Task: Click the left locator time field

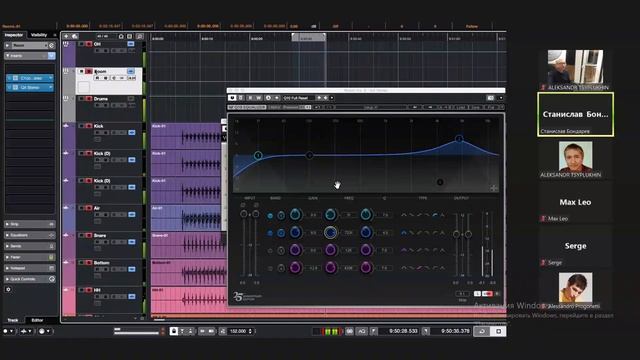Action: coord(403,331)
